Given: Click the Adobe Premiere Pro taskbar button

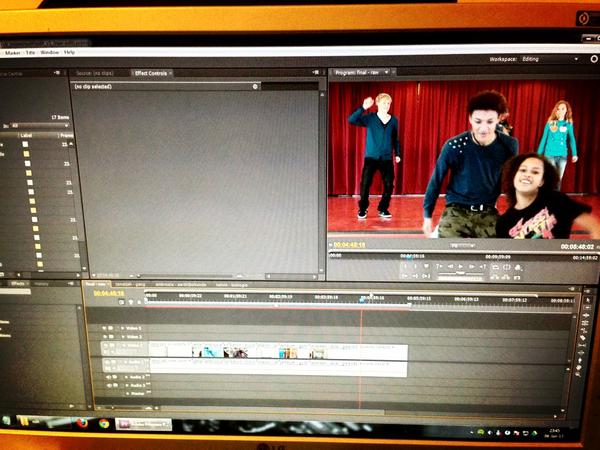Looking at the screenshot, I should click(143, 424).
